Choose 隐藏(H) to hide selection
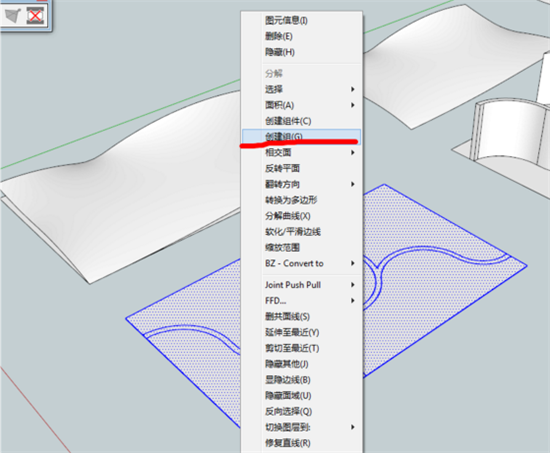Viewport: 550px width, 453px height. click(301, 52)
